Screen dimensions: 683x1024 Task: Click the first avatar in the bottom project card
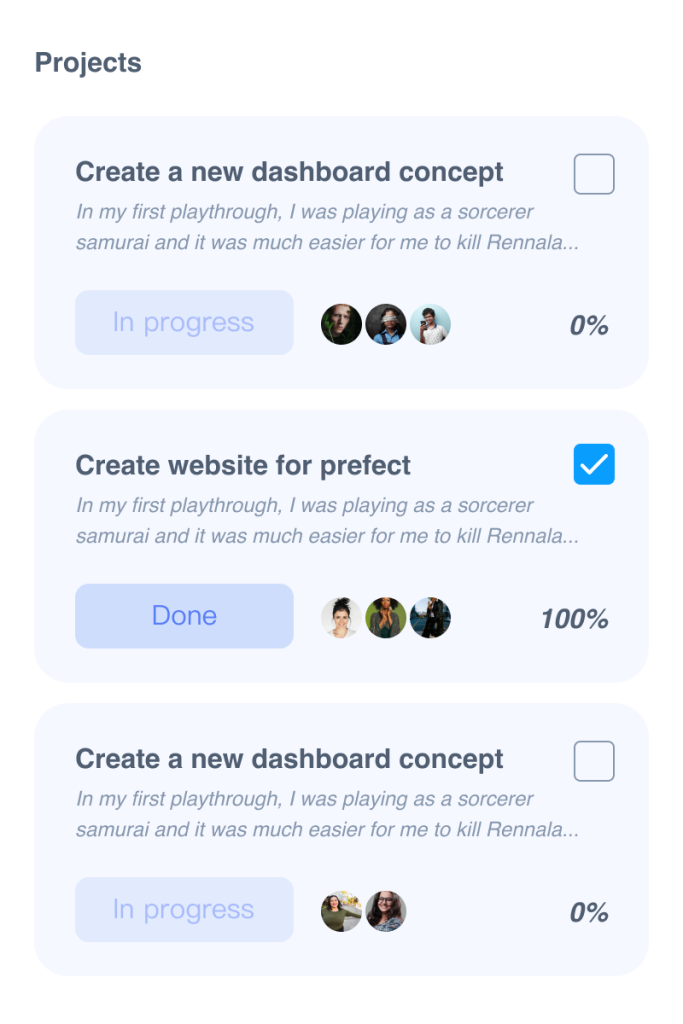[x=341, y=911]
